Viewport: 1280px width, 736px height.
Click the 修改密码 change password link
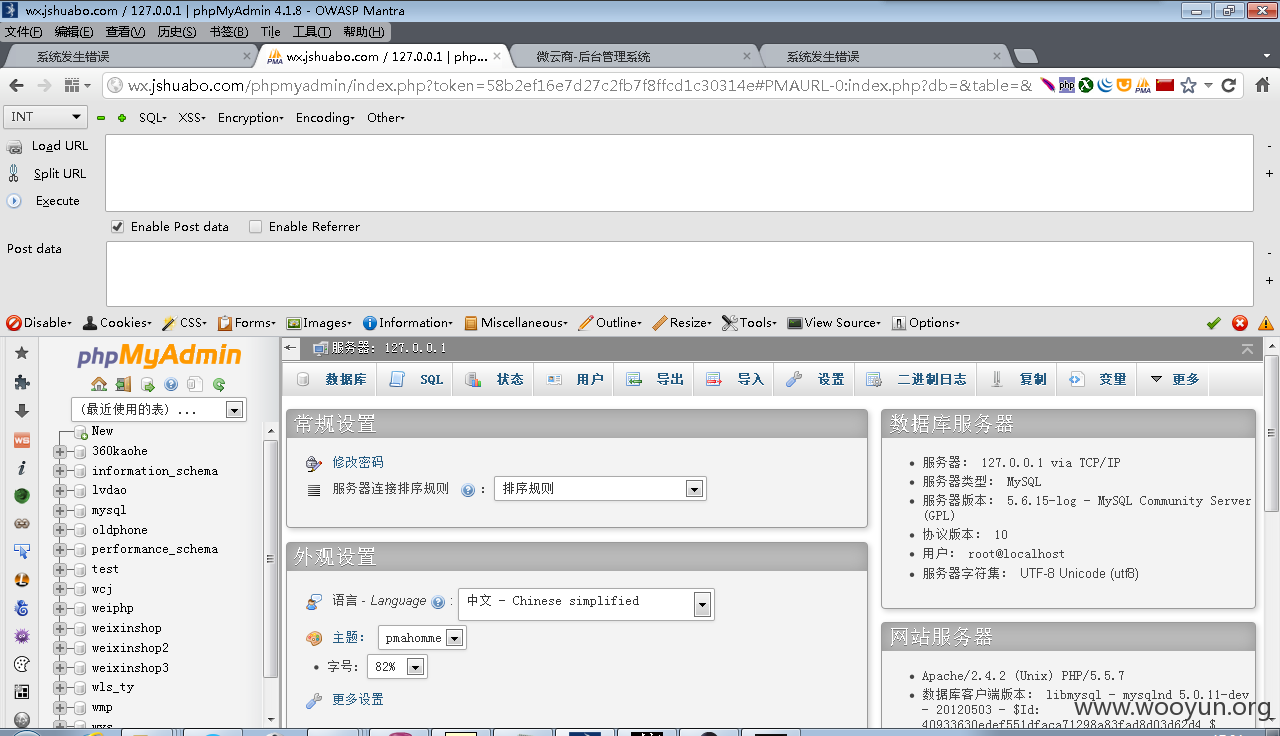click(x=358, y=463)
